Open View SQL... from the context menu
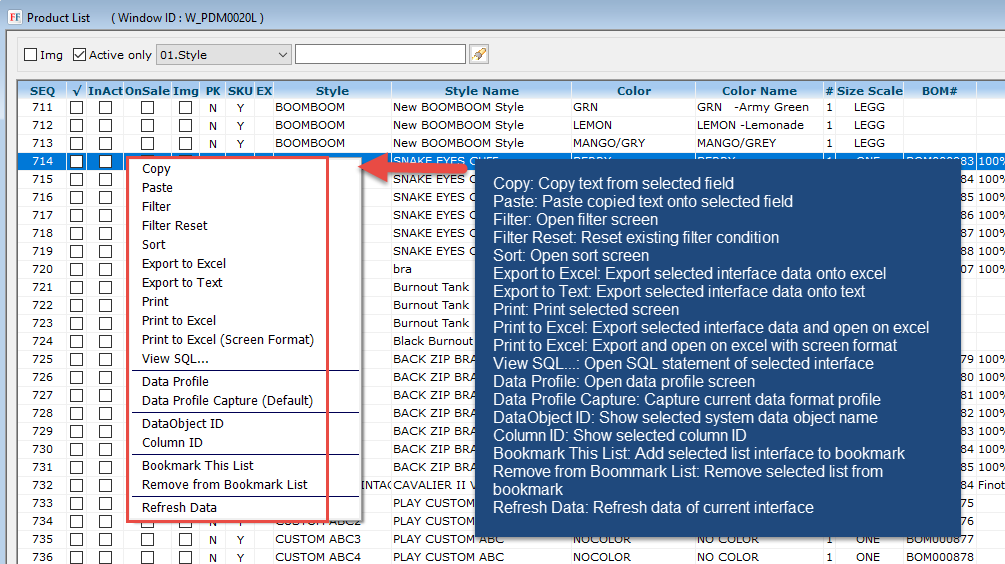This screenshot has height=564, width=1005. [x=175, y=359]
